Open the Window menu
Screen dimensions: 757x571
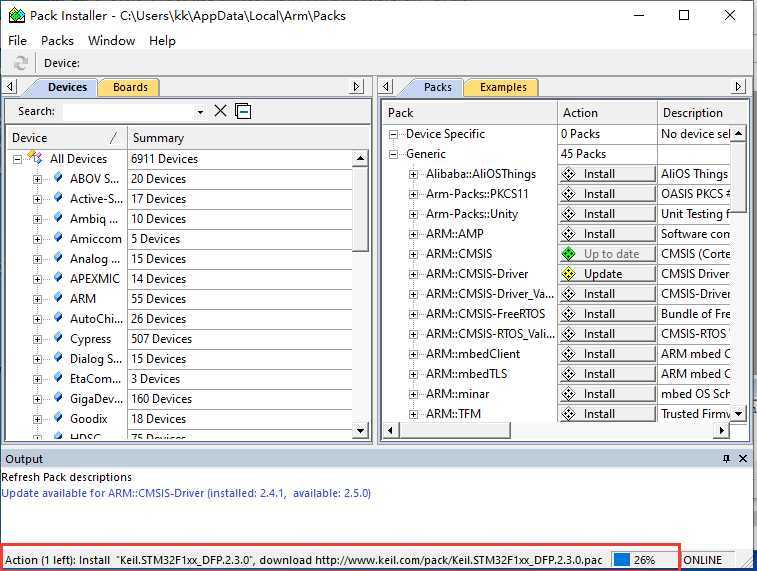(x=112, y=41)
